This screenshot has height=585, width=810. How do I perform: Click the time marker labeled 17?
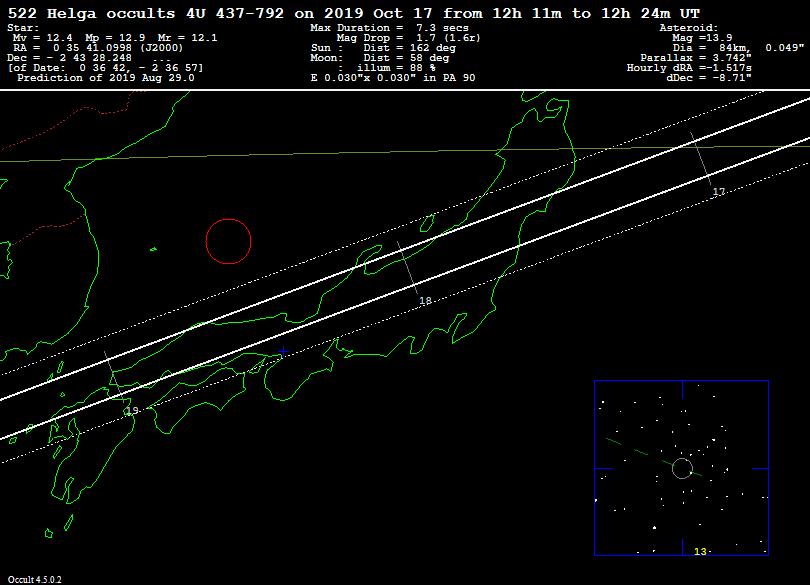pos(719,192)
